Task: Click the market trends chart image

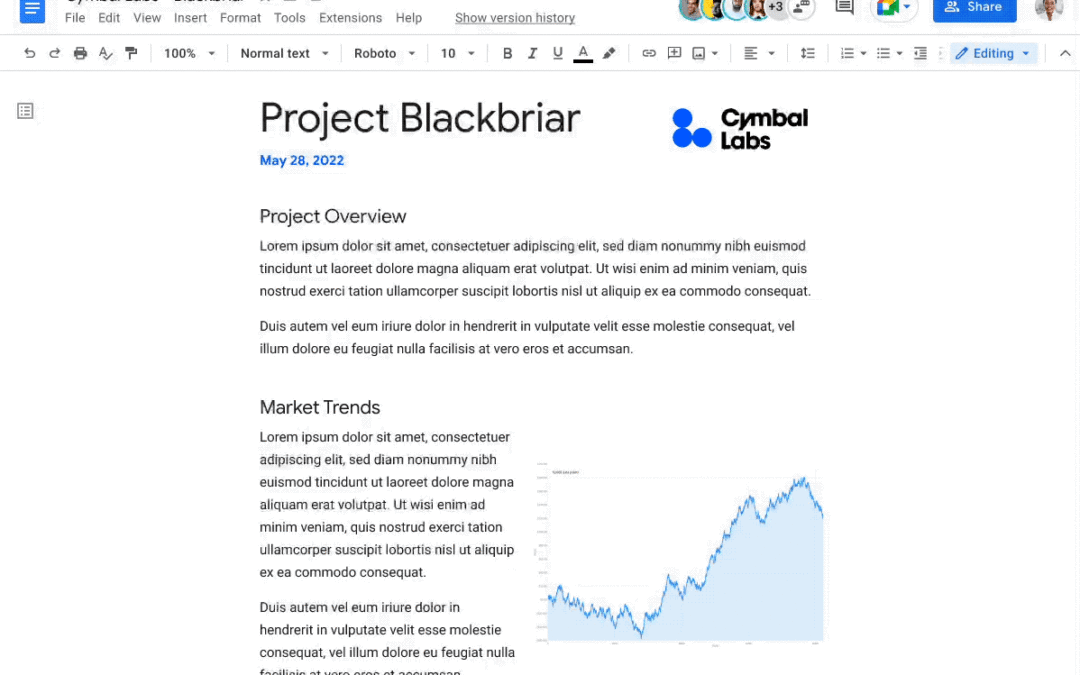Action: 680,554
